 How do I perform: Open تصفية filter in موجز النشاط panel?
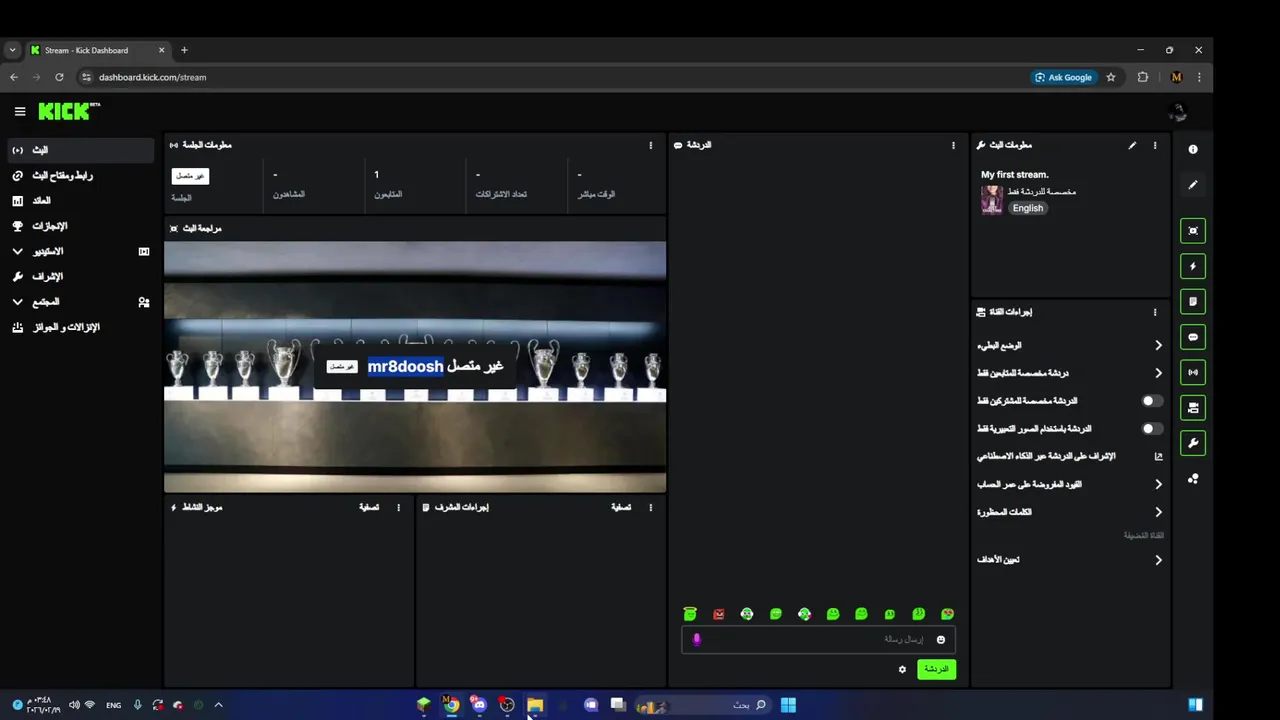(369, 507)
